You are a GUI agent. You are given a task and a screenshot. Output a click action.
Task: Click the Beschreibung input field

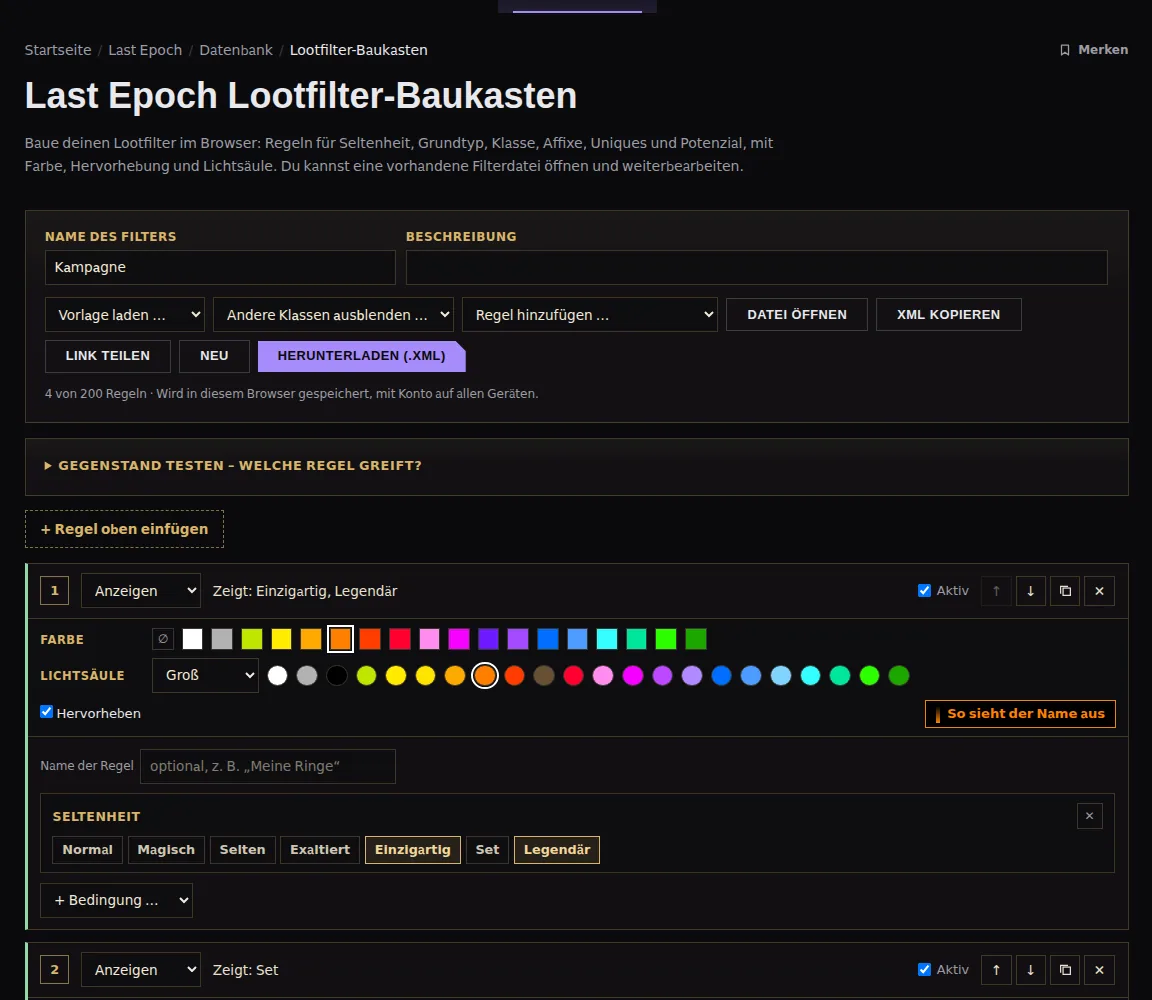757,267
